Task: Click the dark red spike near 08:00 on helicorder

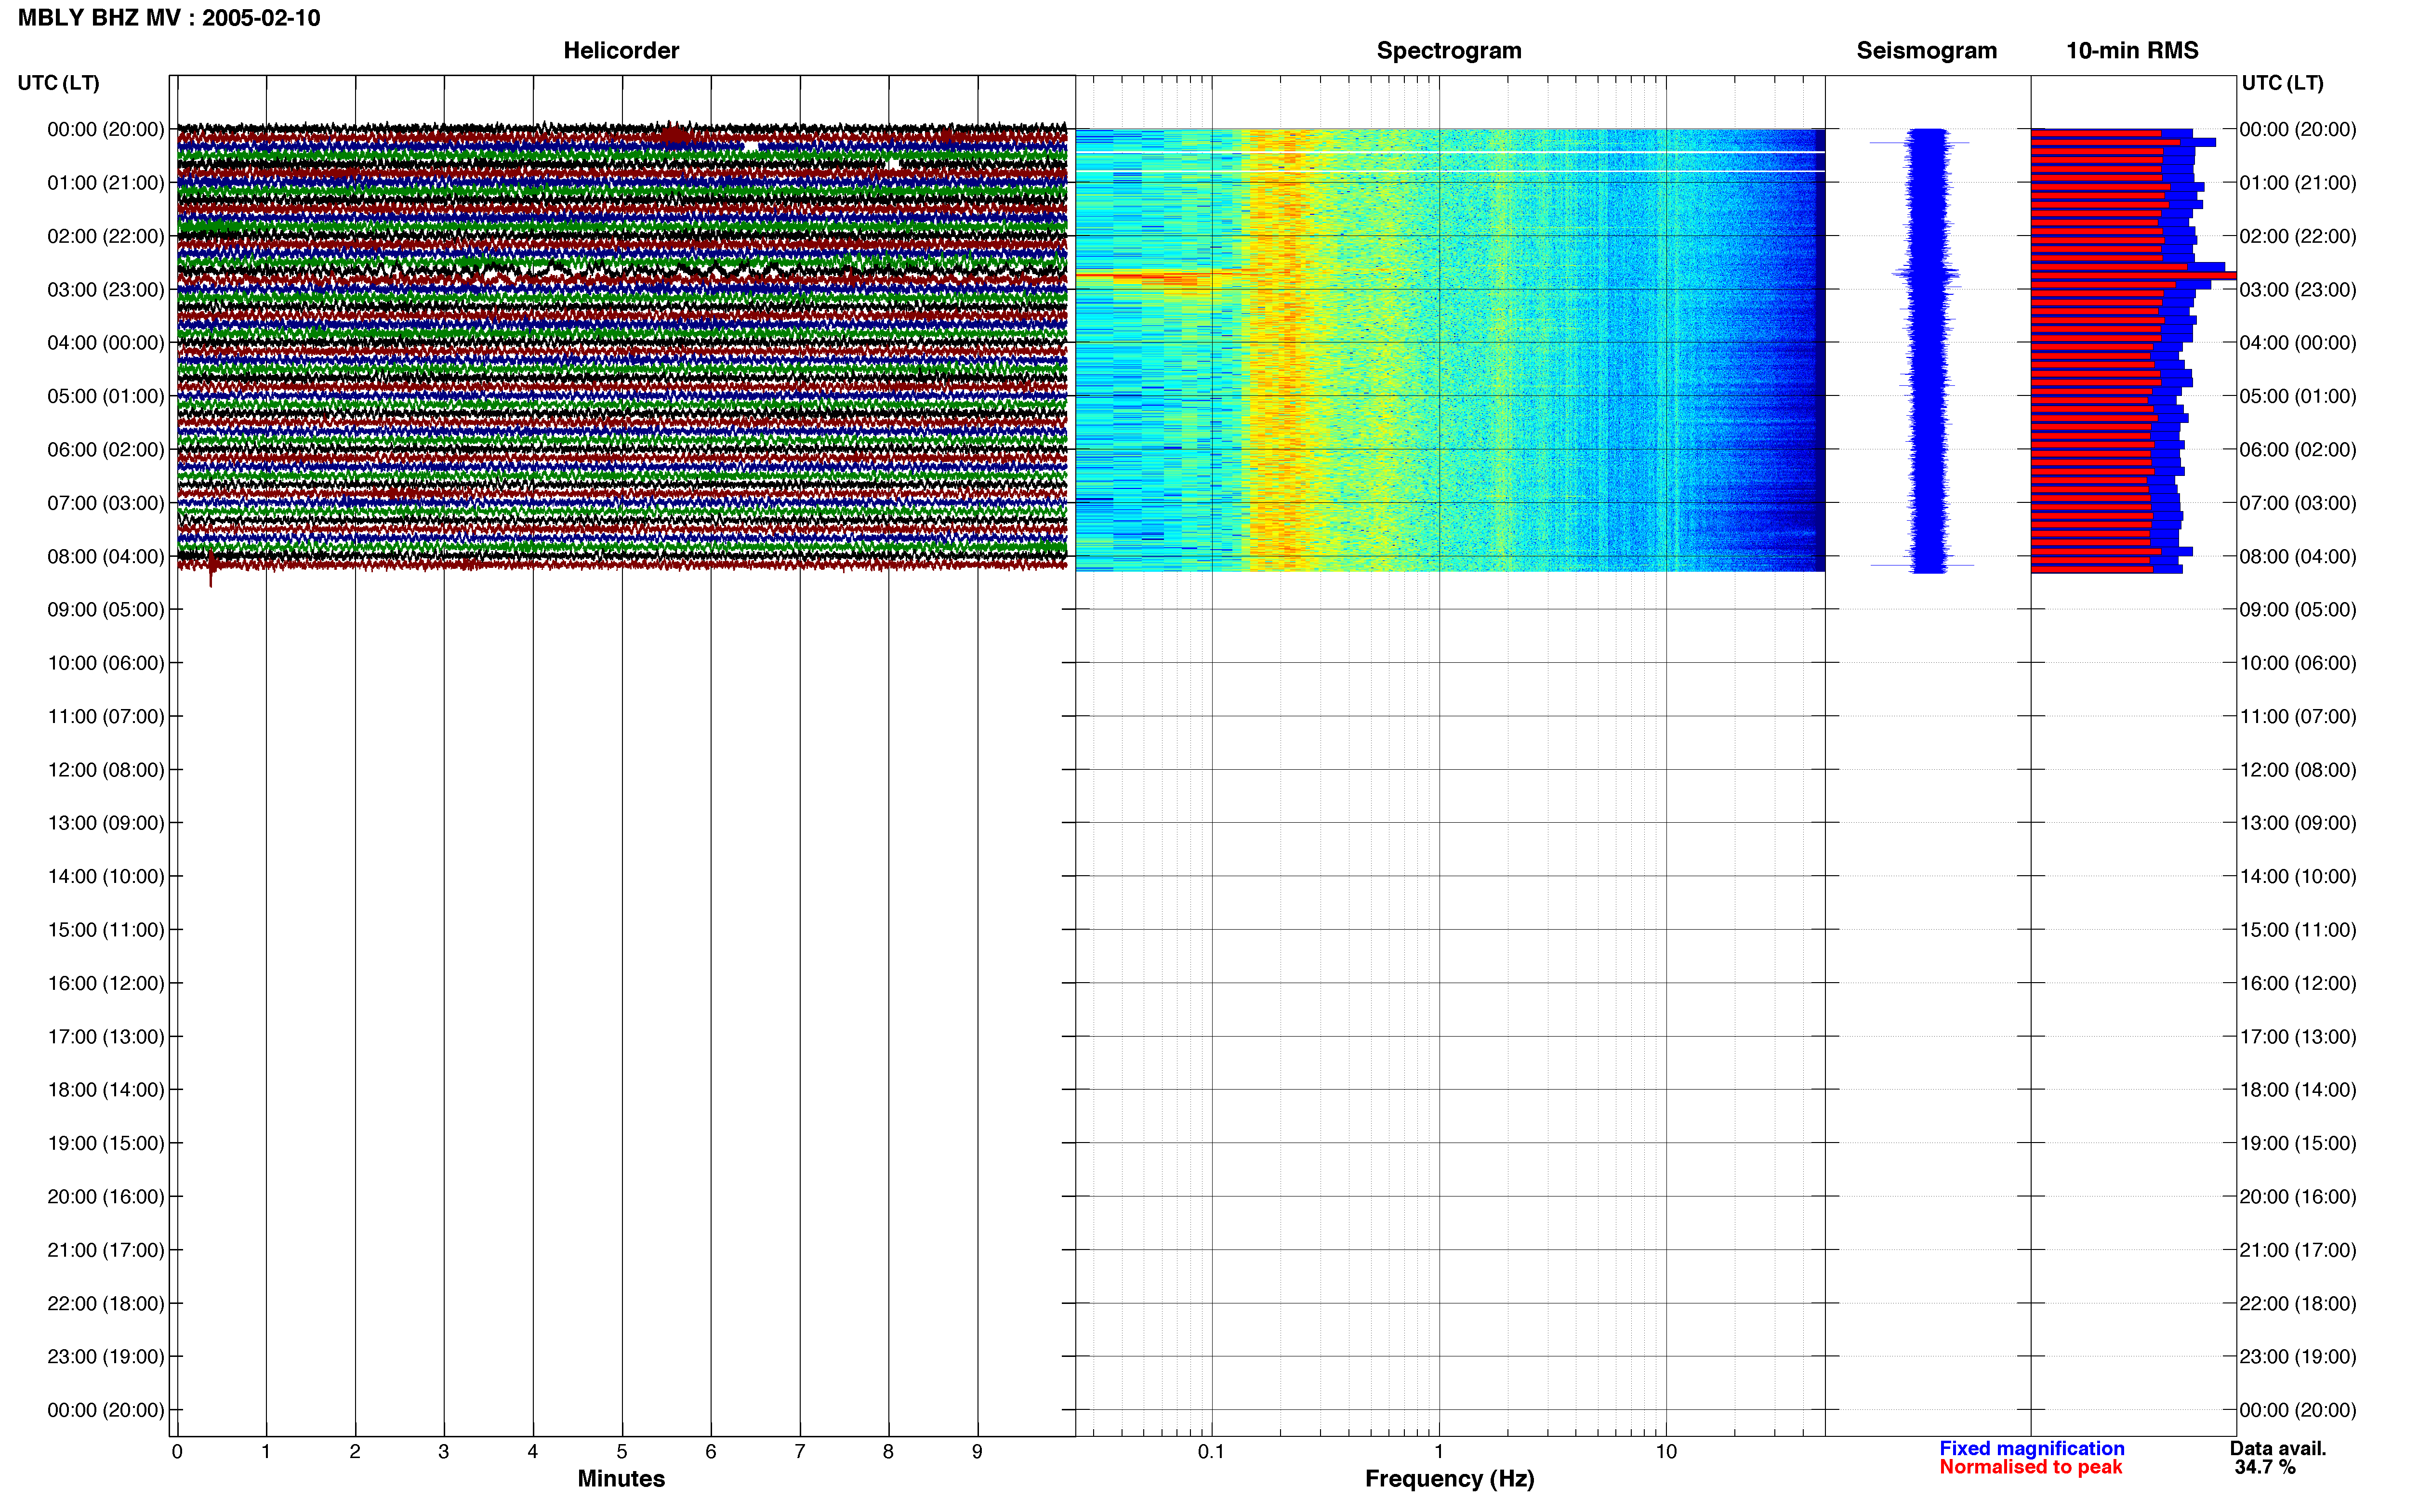Action: 211,567
